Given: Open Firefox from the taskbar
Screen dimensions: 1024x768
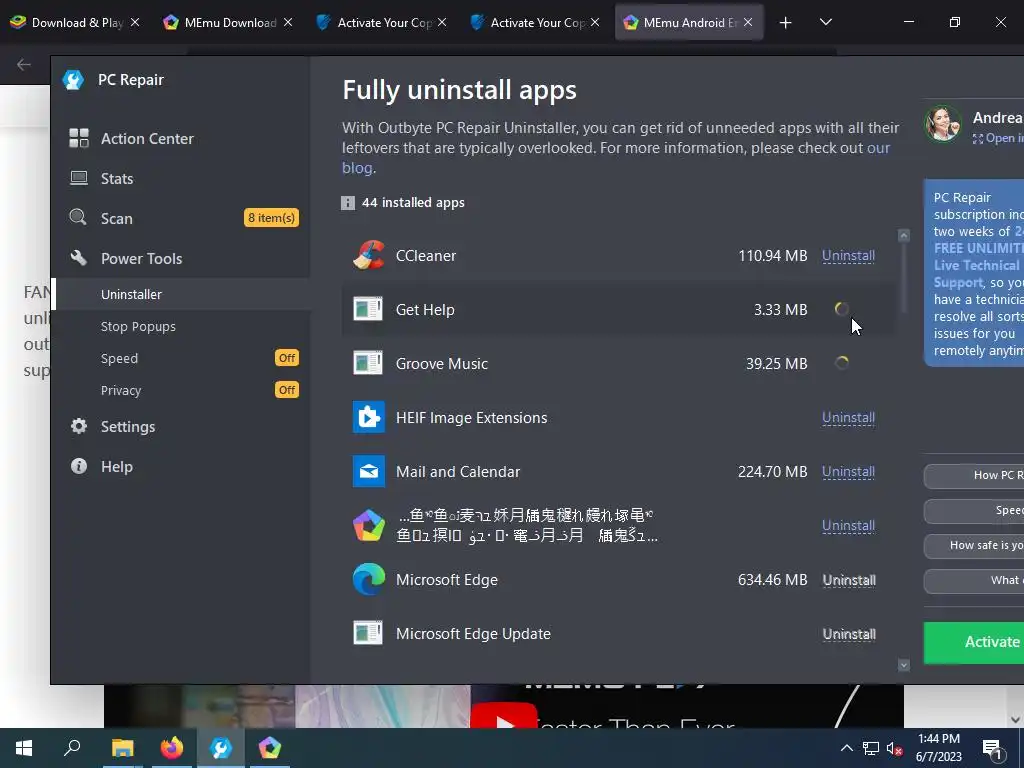Looking at the screenshot, I should pyautogui.click(x=172, y=748).
